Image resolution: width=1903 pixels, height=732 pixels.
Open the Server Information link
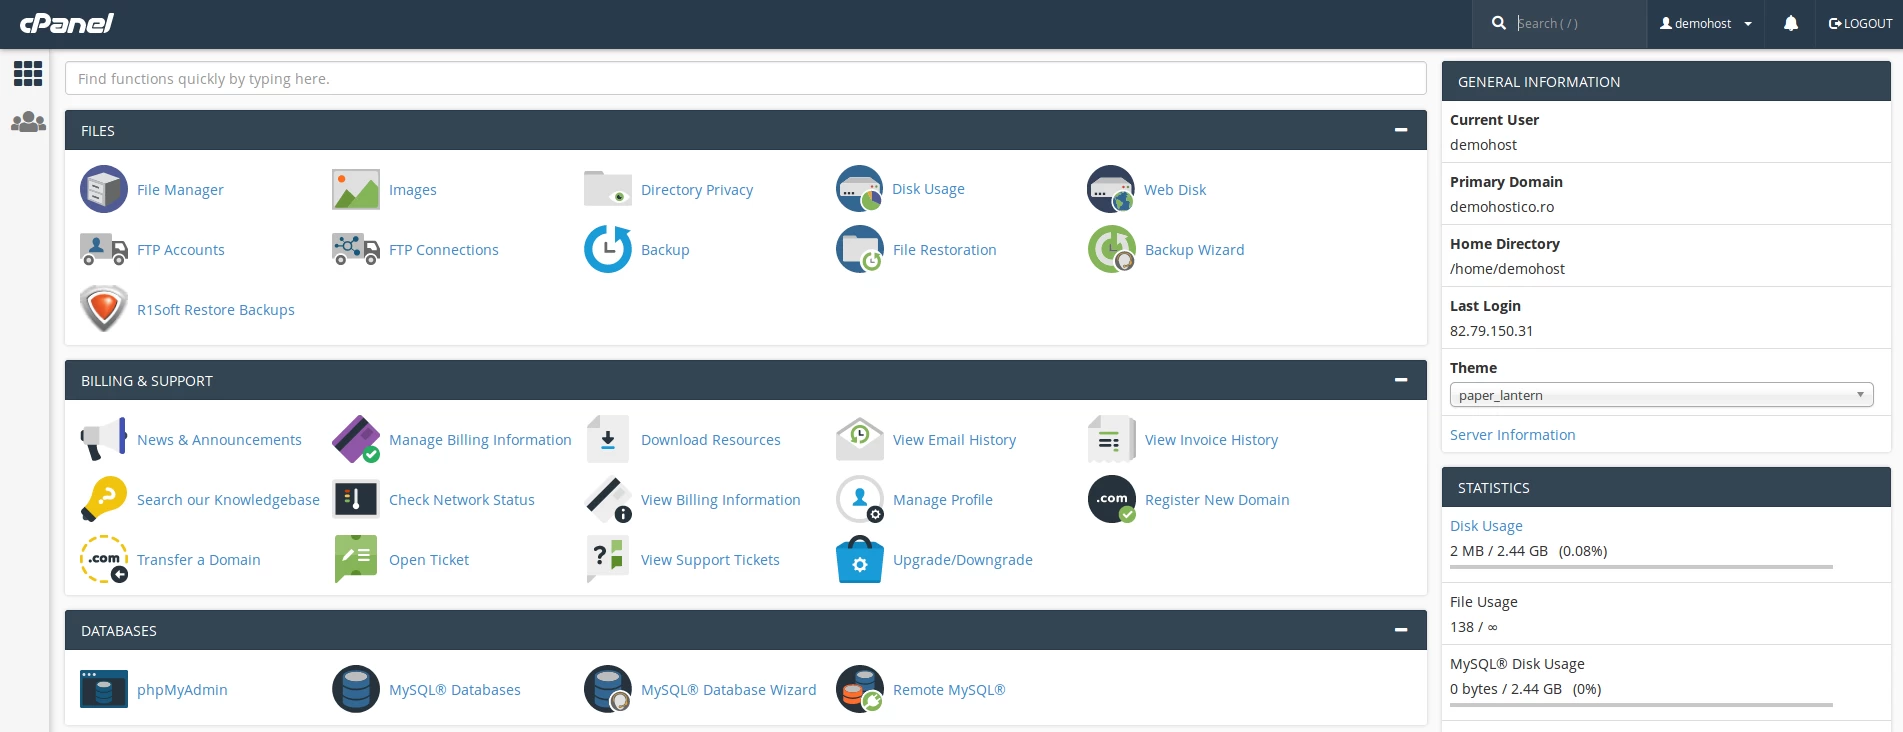1512,435
